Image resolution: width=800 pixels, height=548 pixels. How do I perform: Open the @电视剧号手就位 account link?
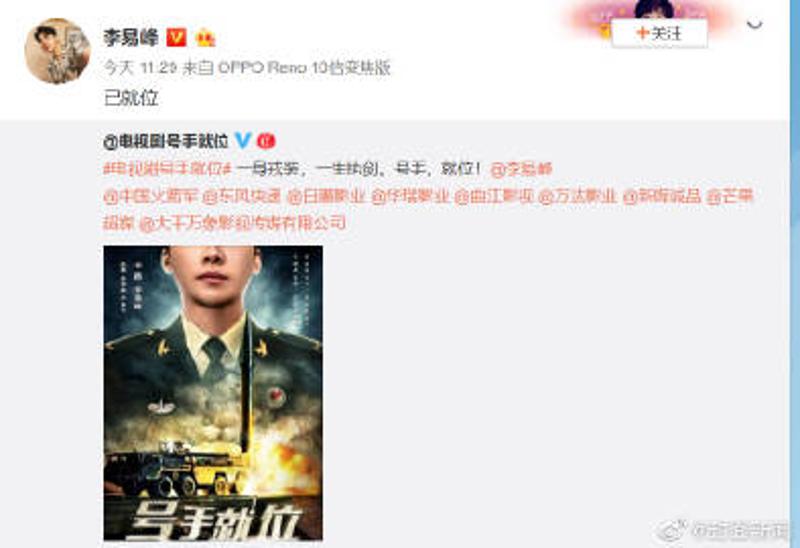(166, 141)
